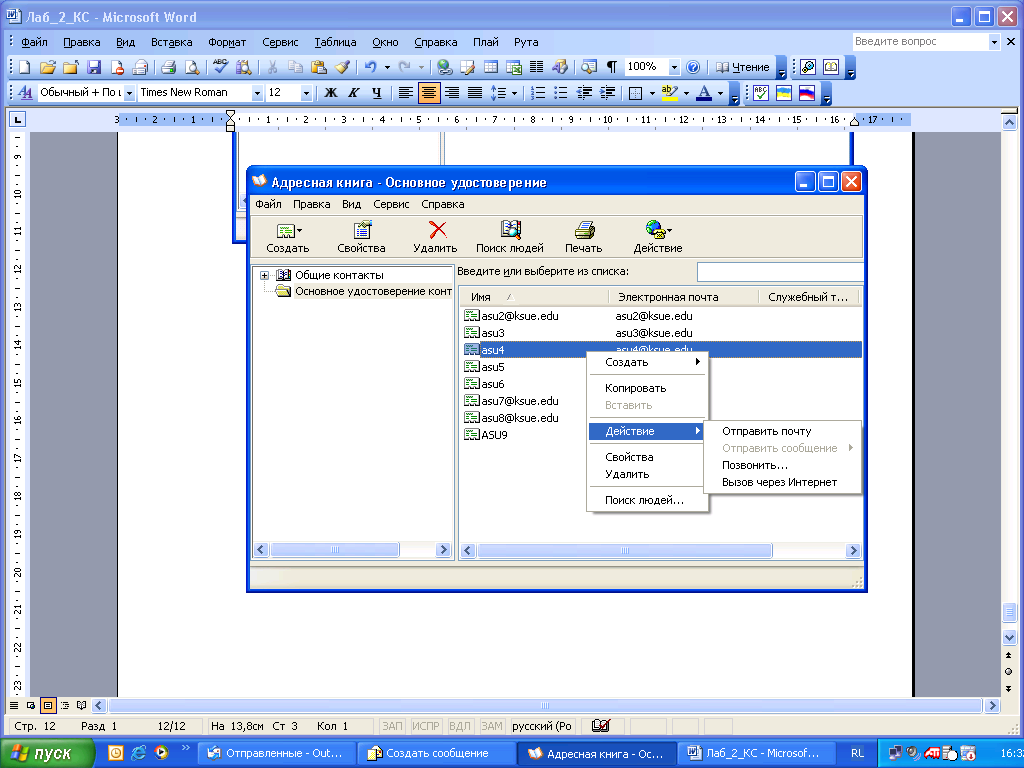Screen dimensions: 1024x768
Task: Toggle document map icon
Action: (x=588, y=67)
